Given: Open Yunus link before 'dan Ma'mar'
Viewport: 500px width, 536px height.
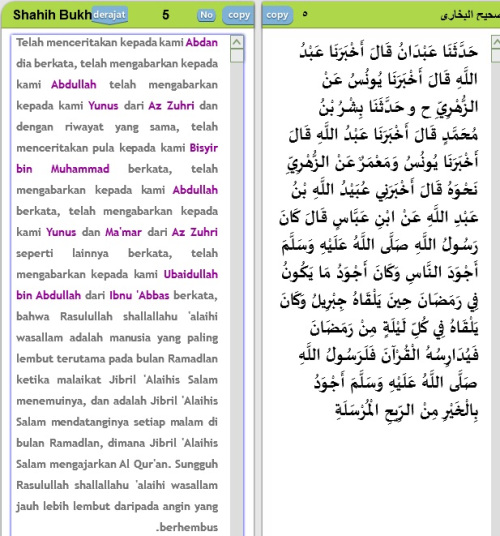Looking at the screenshot, I should (61, 232).
